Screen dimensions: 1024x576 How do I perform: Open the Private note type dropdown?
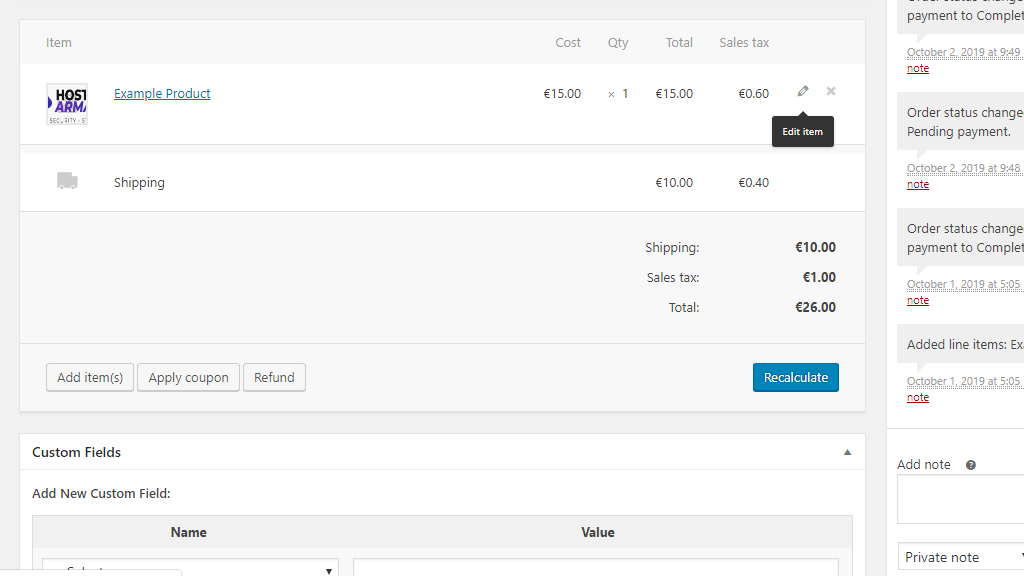pos(962,557)
